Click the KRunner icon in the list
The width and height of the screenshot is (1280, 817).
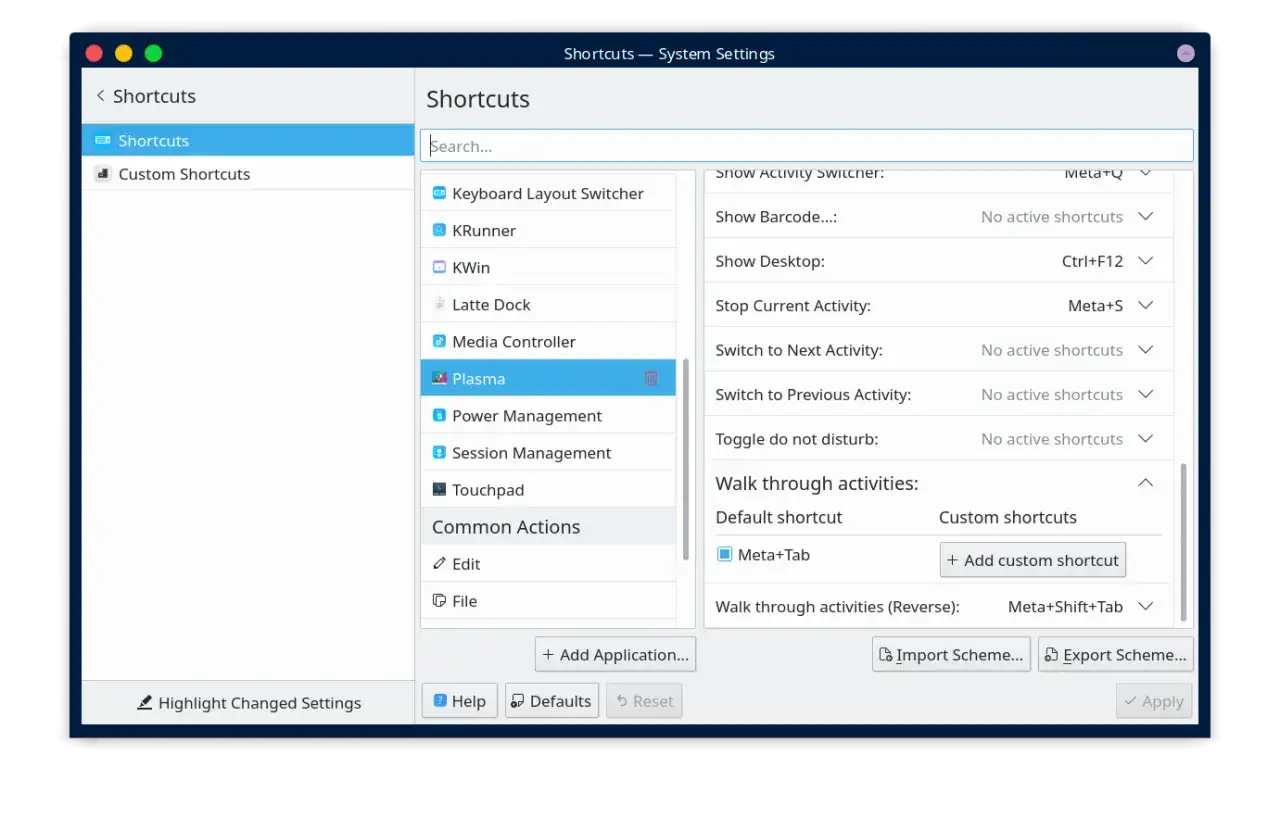[x=439, y=230]
